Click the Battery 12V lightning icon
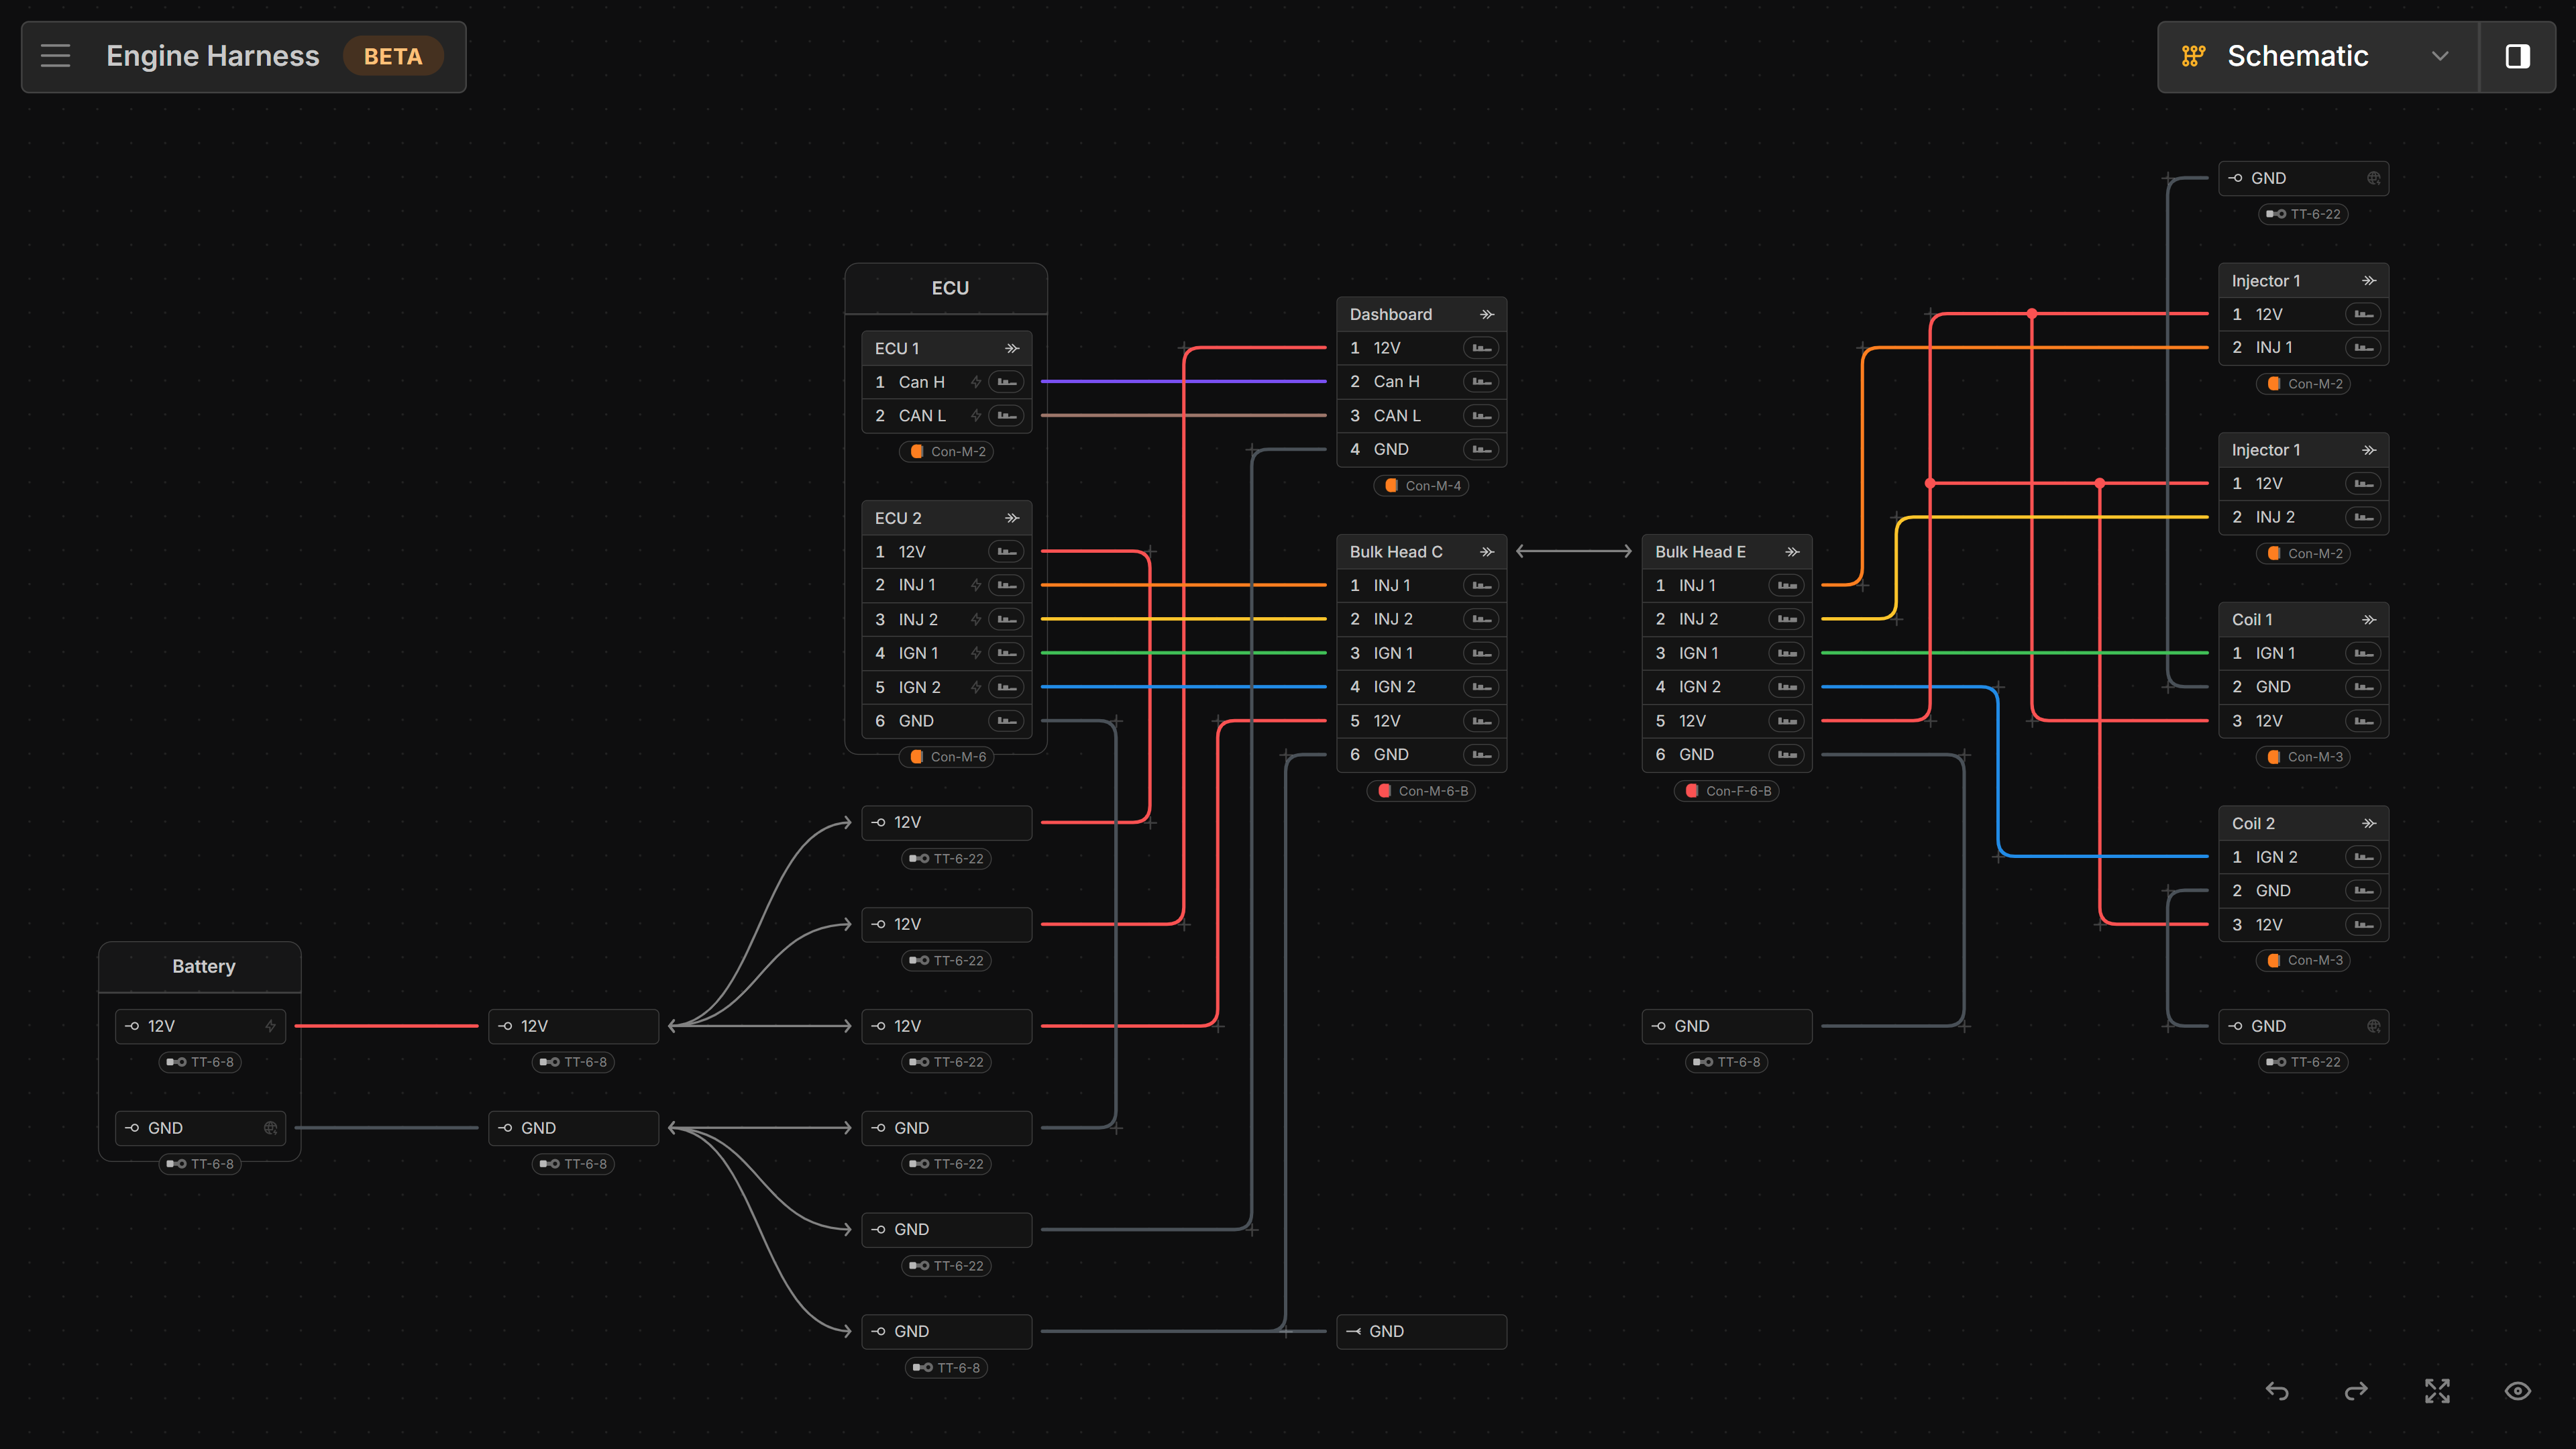The height and width of the screenshot is (1449, 2576). [x=270, y=1026]
